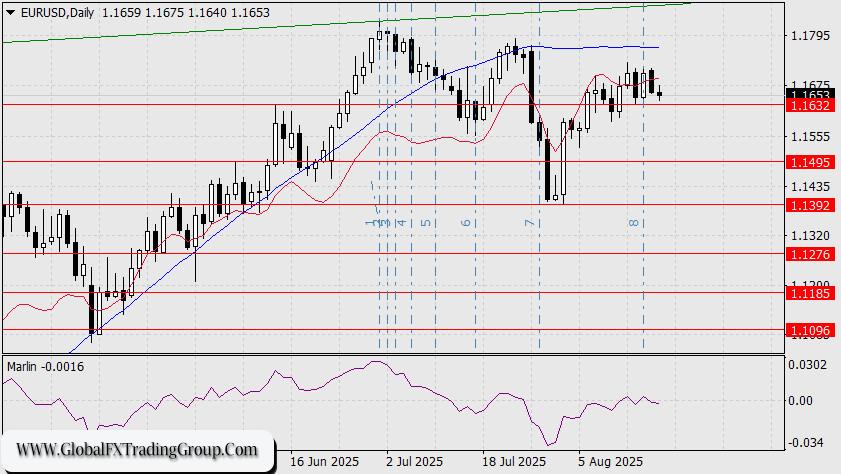Select the time marker numbered 8
The width and height of the screenshot is (841, 474).
[633, 223]
